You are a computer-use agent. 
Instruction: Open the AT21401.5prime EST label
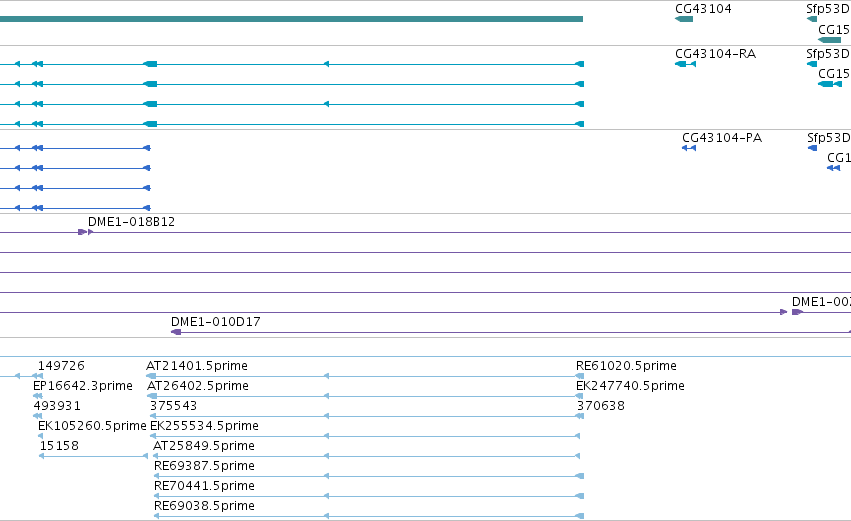(197, 366)
